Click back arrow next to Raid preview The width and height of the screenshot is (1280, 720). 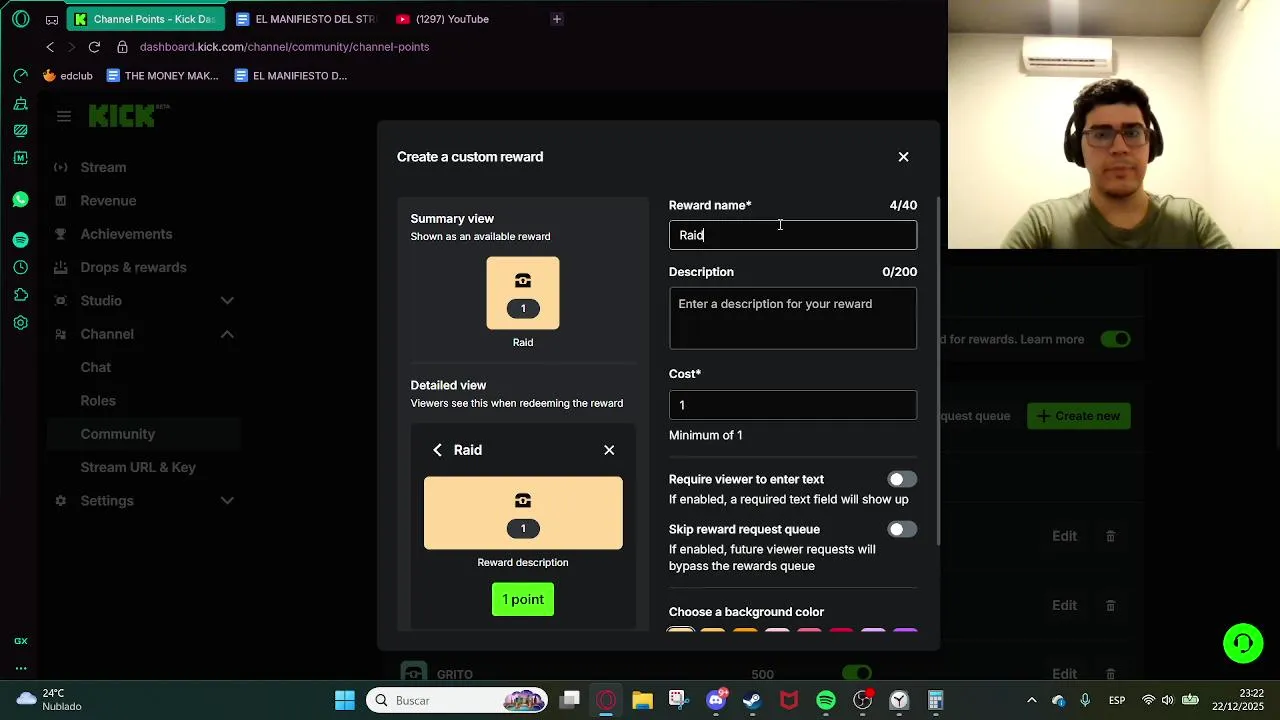click(437, 450)
